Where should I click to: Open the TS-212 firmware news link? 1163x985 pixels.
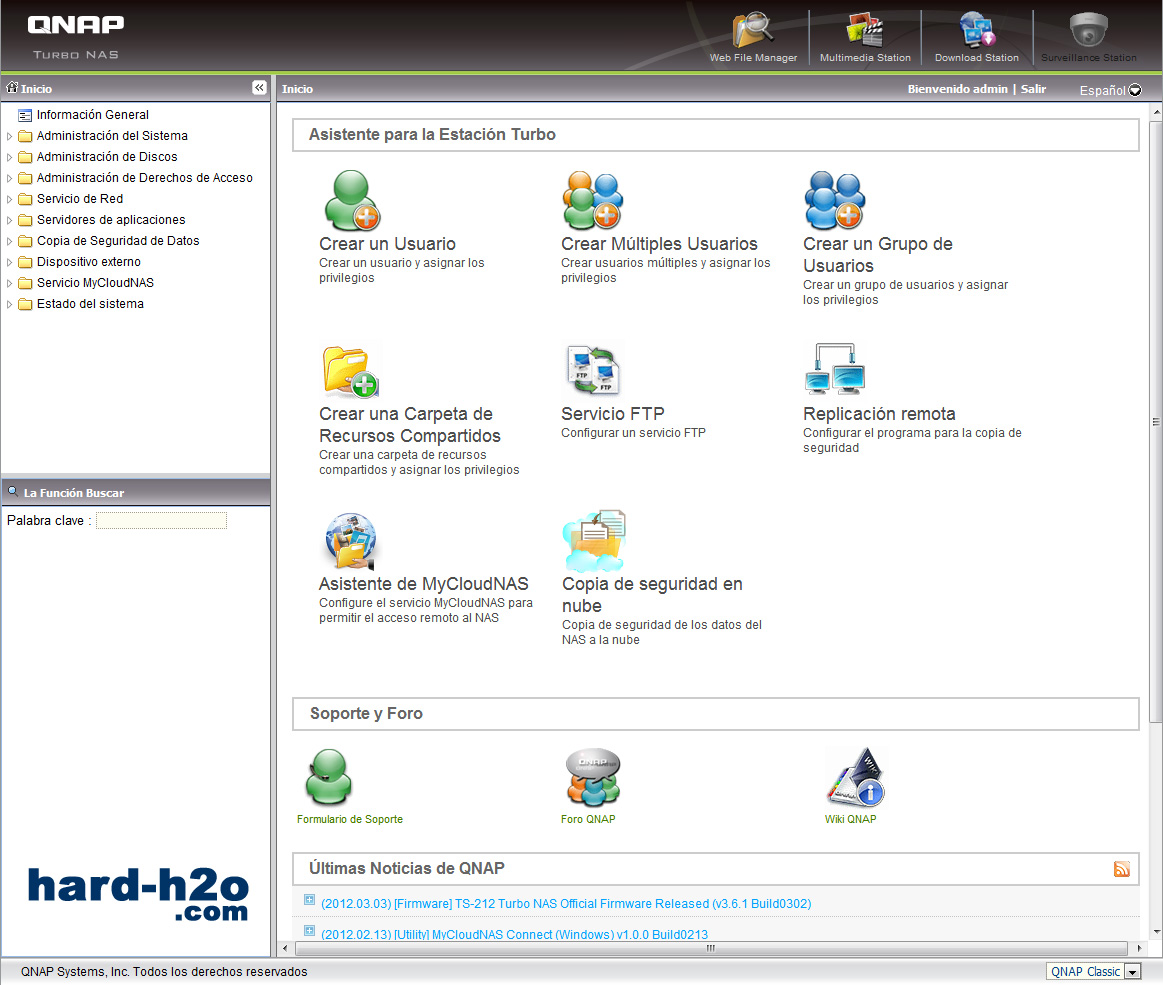pos(566,903)
